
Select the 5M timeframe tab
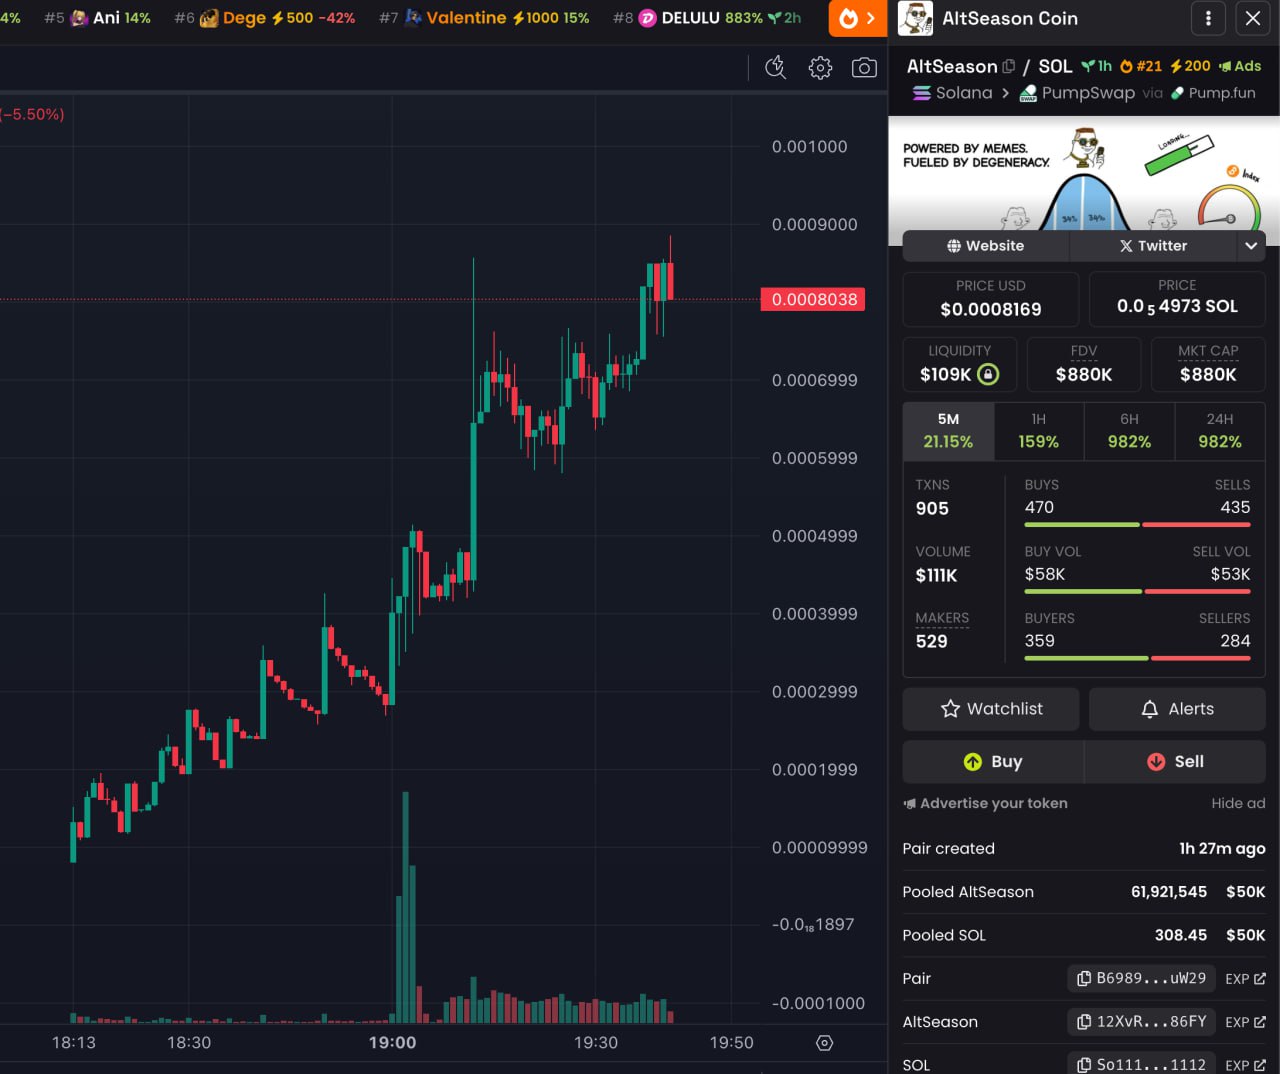point(948,431)
